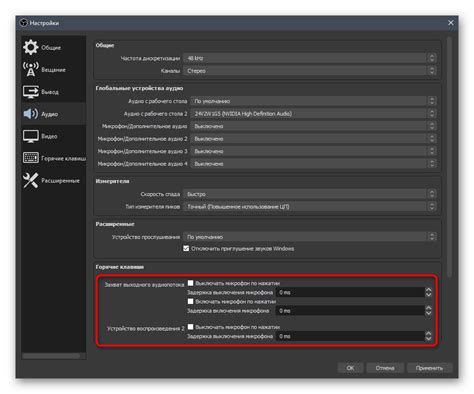Open Тип измерителя пиков dropdown
The width and height of the screenshot is (474, 394).
pyautogui.click(x=310, y=206)
